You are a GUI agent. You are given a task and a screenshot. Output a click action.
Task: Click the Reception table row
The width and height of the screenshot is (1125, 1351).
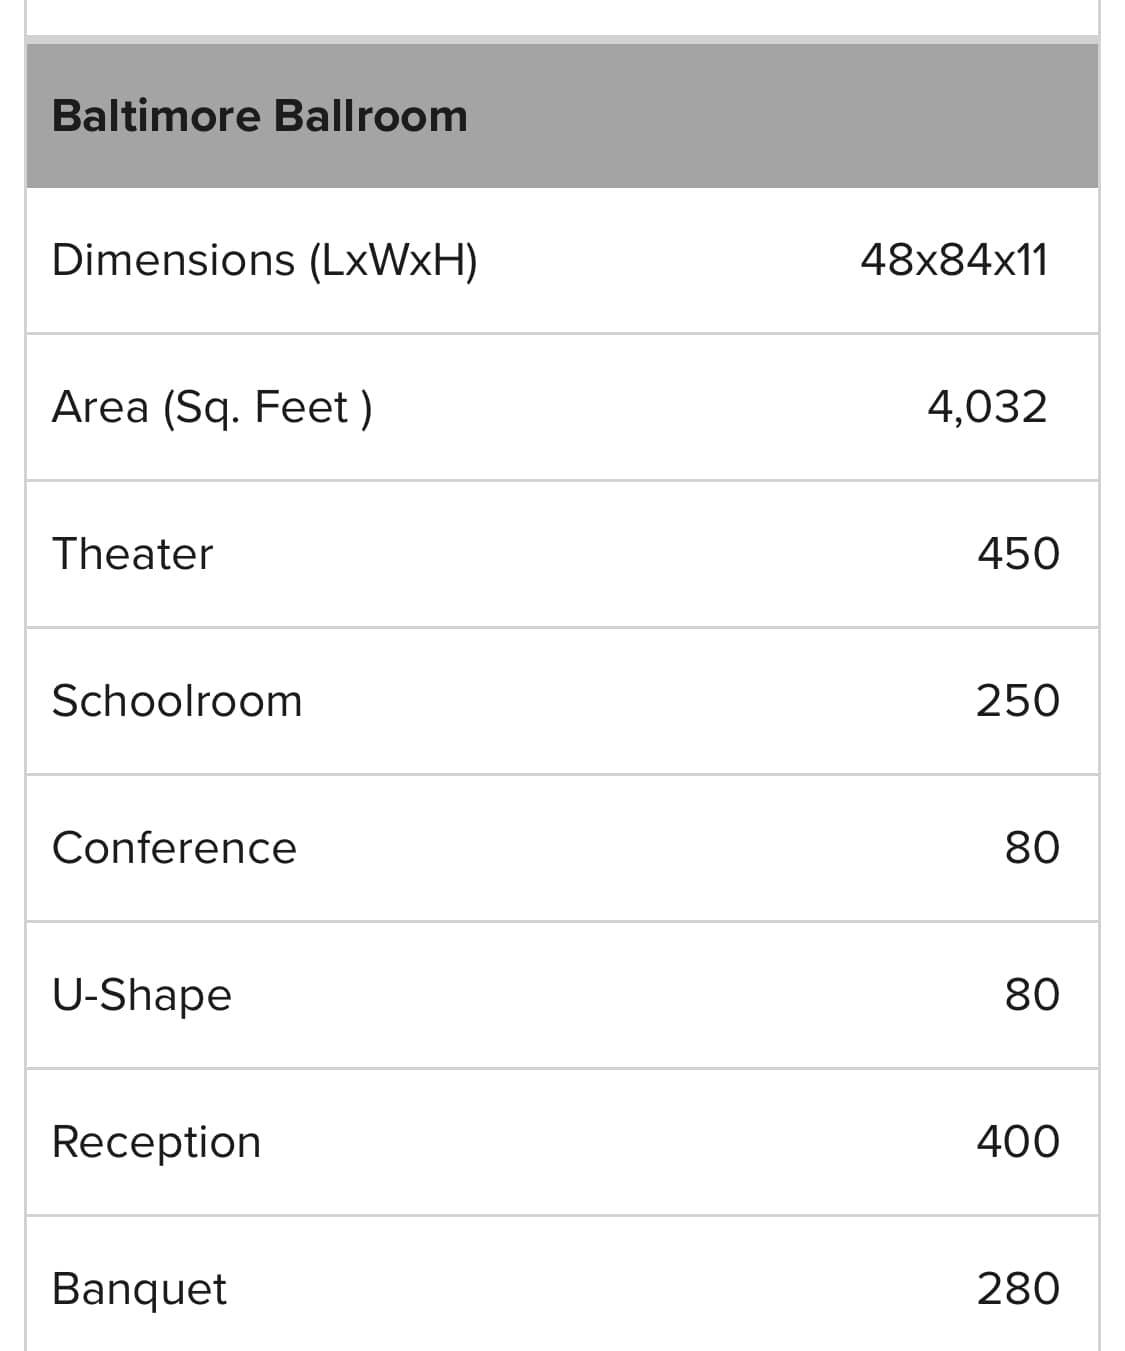pos(562,1142)
